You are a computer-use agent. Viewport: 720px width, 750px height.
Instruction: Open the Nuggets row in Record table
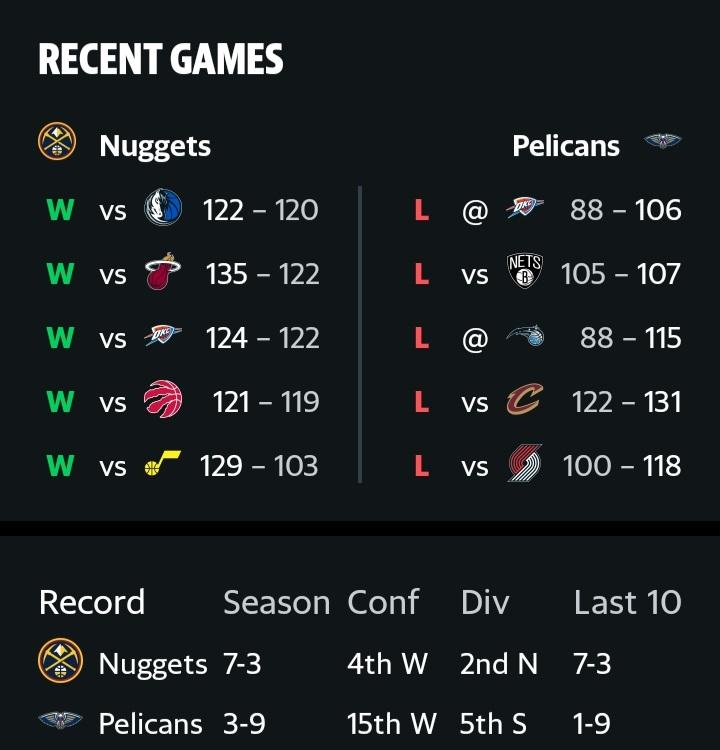click(360, 663)
